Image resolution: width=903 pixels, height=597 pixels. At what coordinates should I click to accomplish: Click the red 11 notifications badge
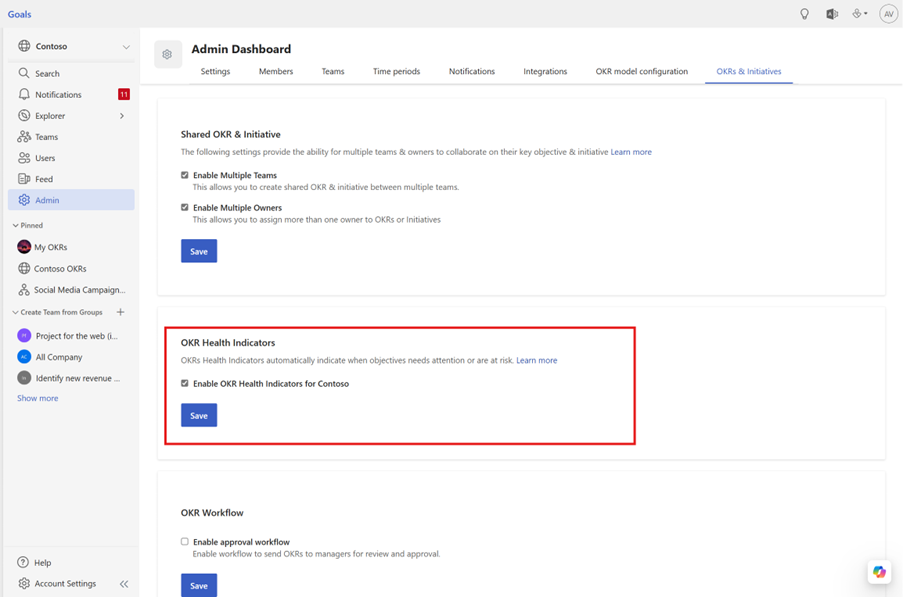click(124, 94)
